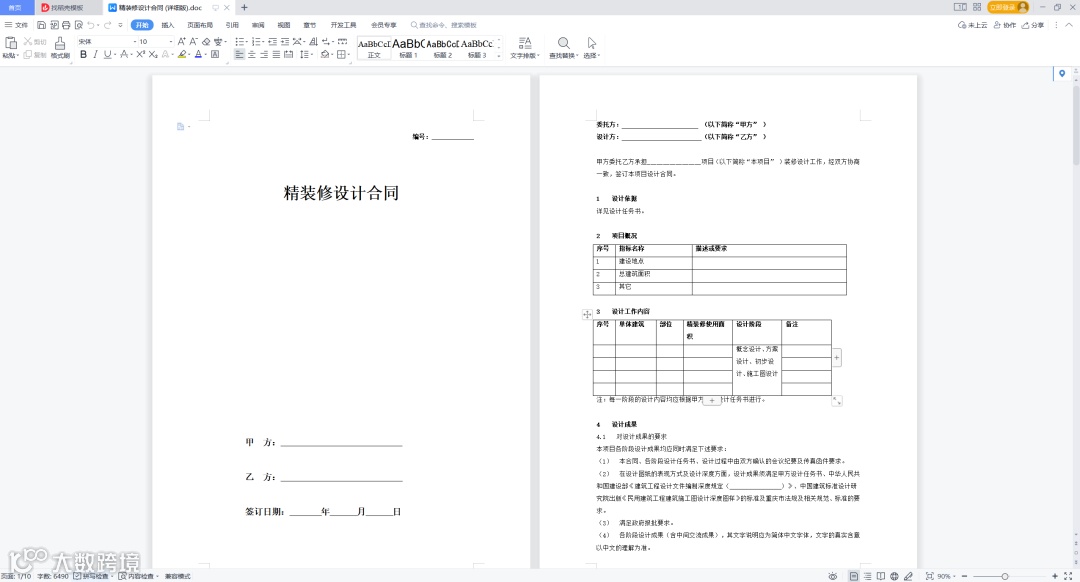Click the zoom slider handle
The image size is (1080, 582).
[x=1004, y=576]
